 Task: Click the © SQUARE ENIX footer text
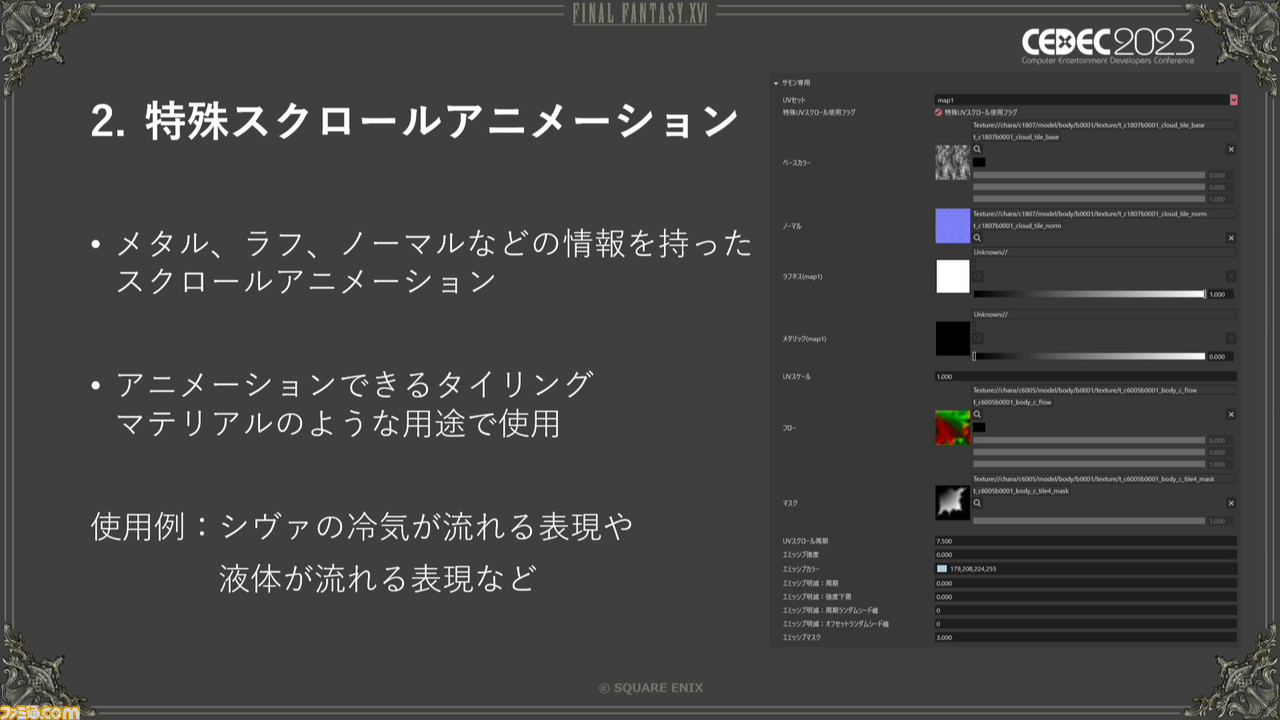tap(651, 688)
